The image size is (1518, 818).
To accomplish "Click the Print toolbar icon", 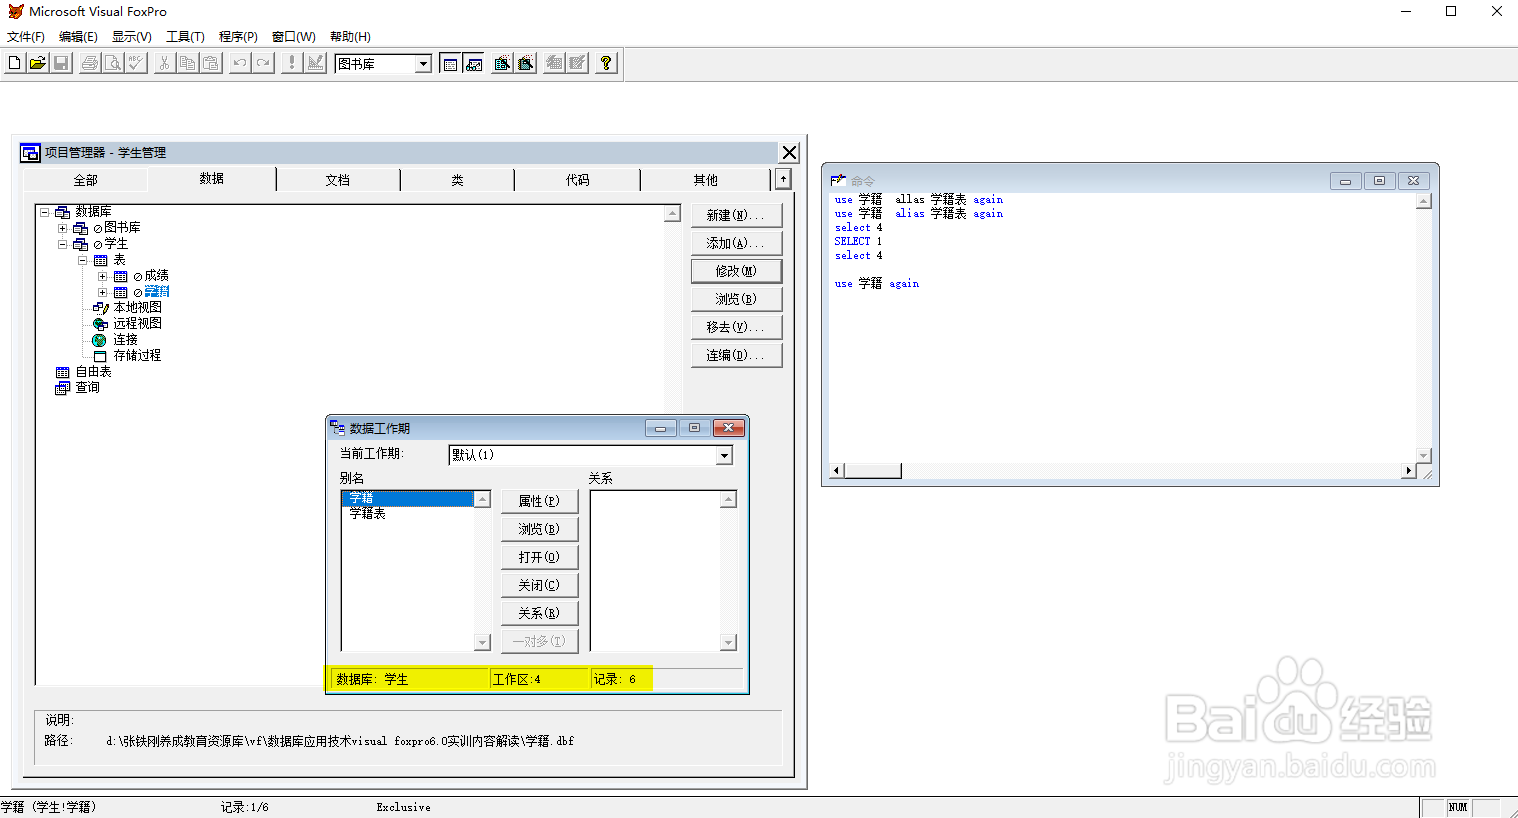I will (90, 63).
